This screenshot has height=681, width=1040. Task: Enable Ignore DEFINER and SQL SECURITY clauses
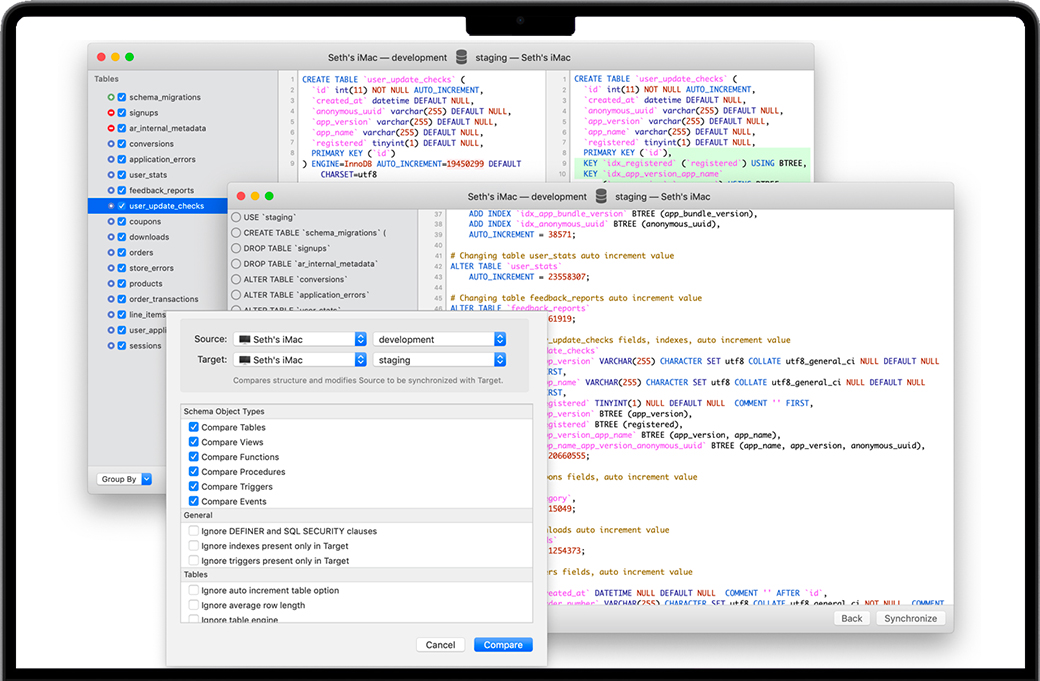pos(194,531)
